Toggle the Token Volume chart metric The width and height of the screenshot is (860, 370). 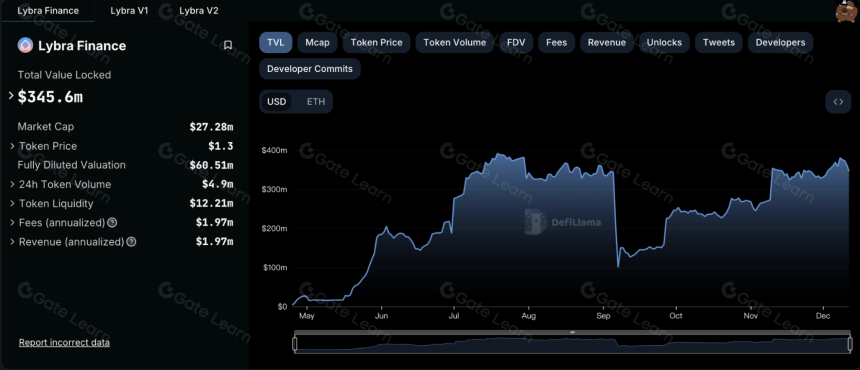(455, 42)
